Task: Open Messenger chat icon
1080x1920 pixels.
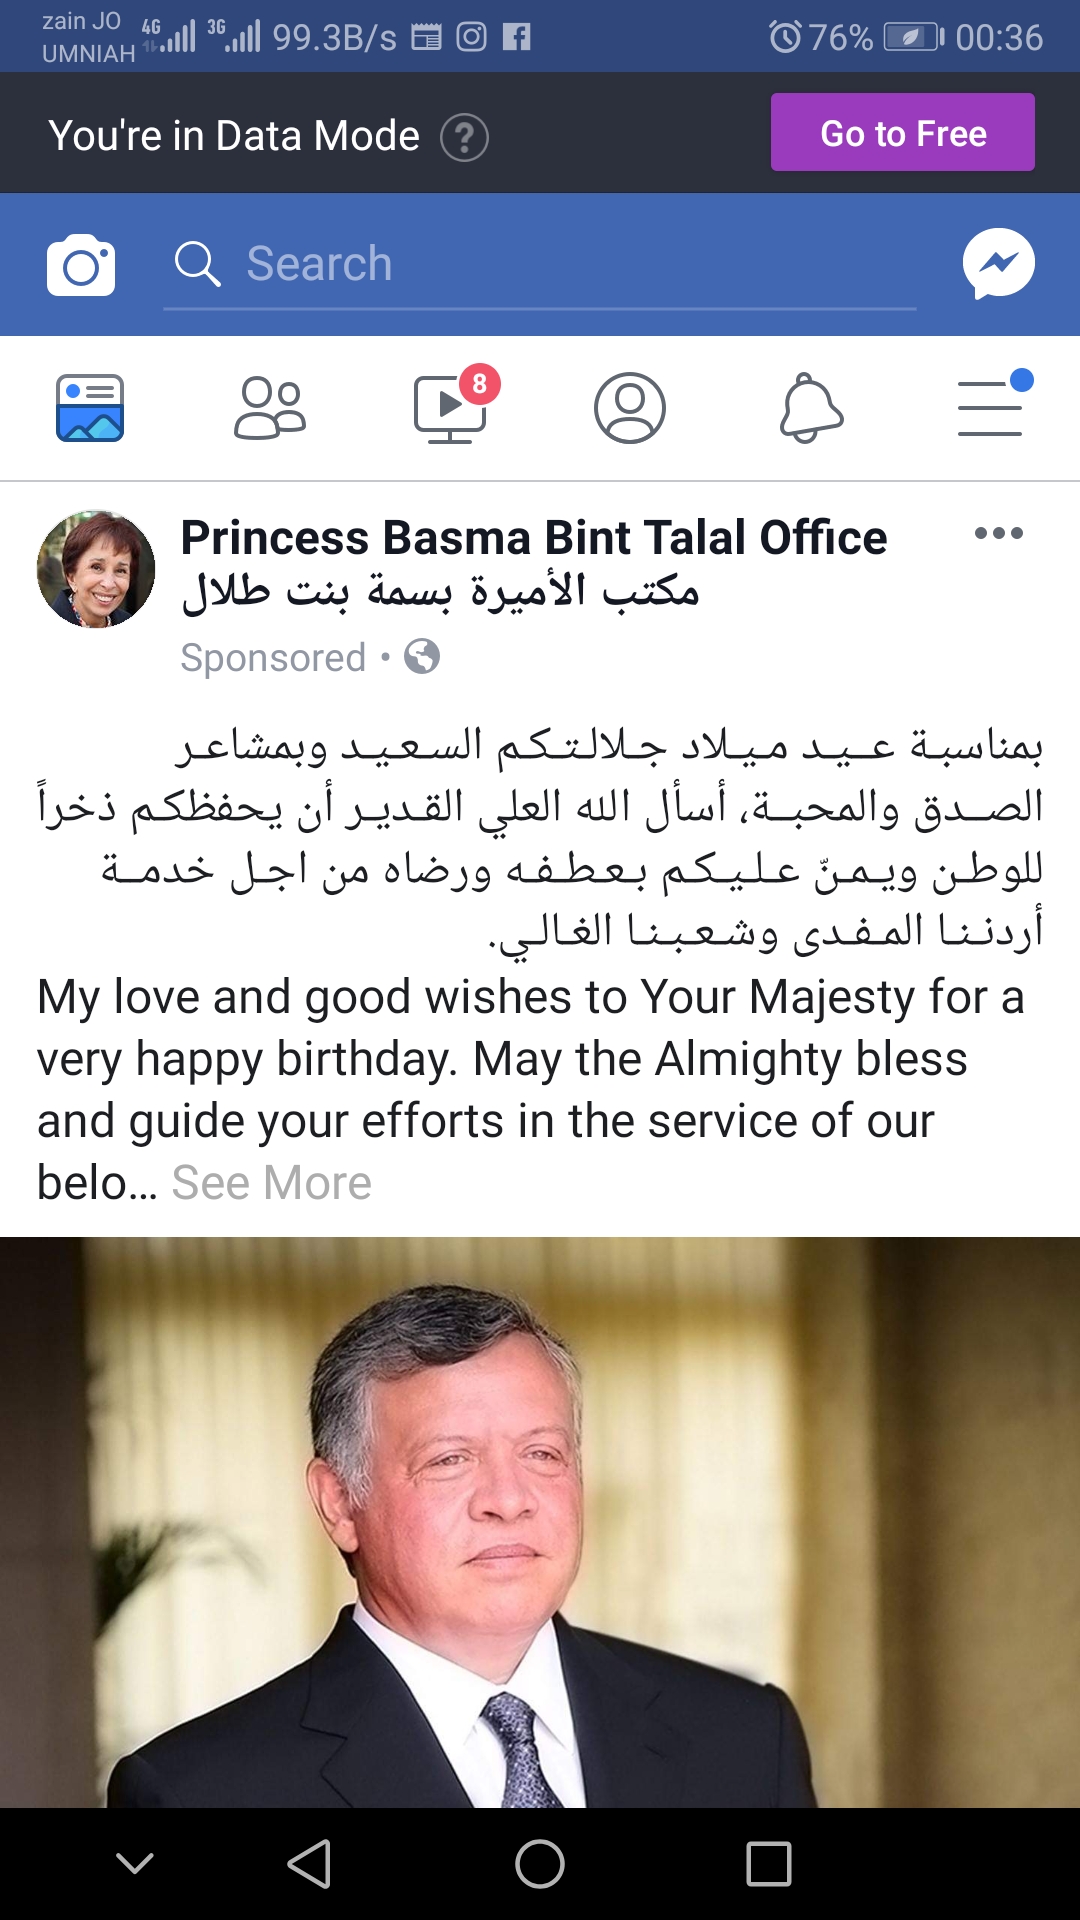Action: tap(998, 264)
